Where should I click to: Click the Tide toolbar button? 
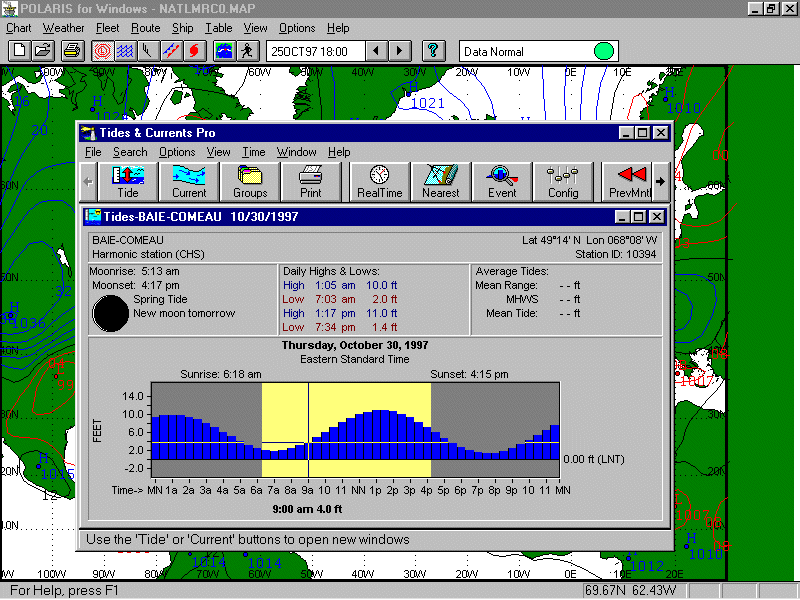(128, 182)
